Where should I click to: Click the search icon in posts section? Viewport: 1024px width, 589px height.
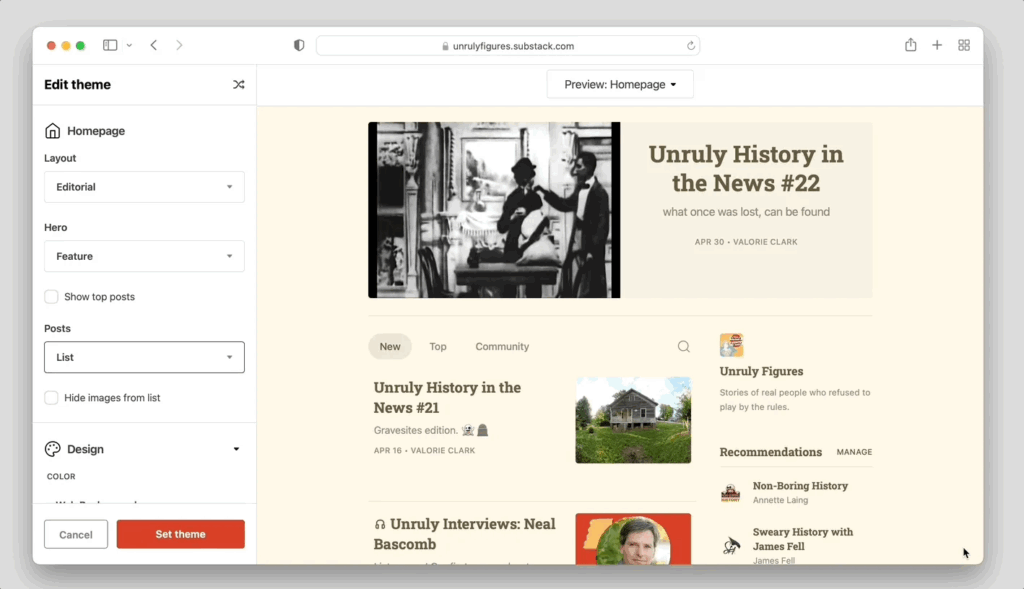tap(684, 347)
